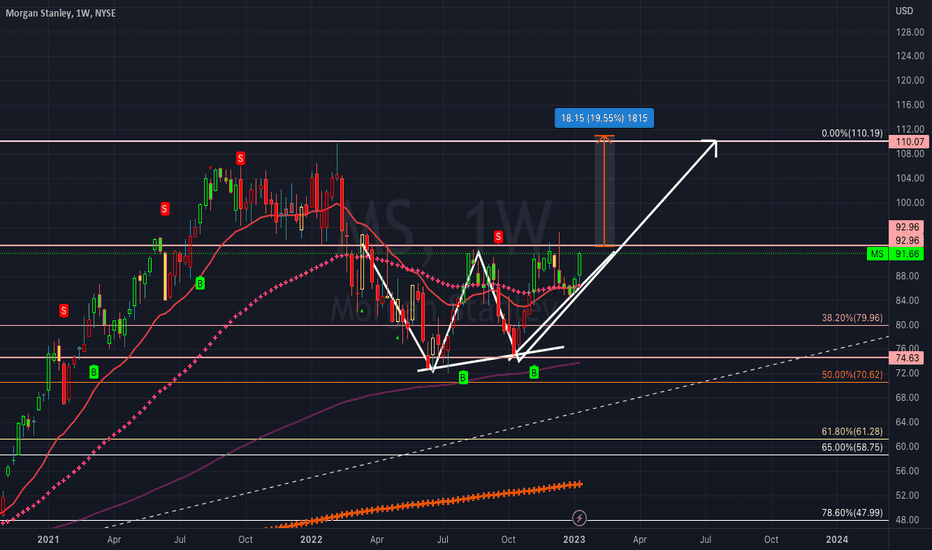The width and height of the screenshot is (932, 550).
Task: Select the 78.60%(47.99) Fibonacci label
Action: tap(852, 513)
